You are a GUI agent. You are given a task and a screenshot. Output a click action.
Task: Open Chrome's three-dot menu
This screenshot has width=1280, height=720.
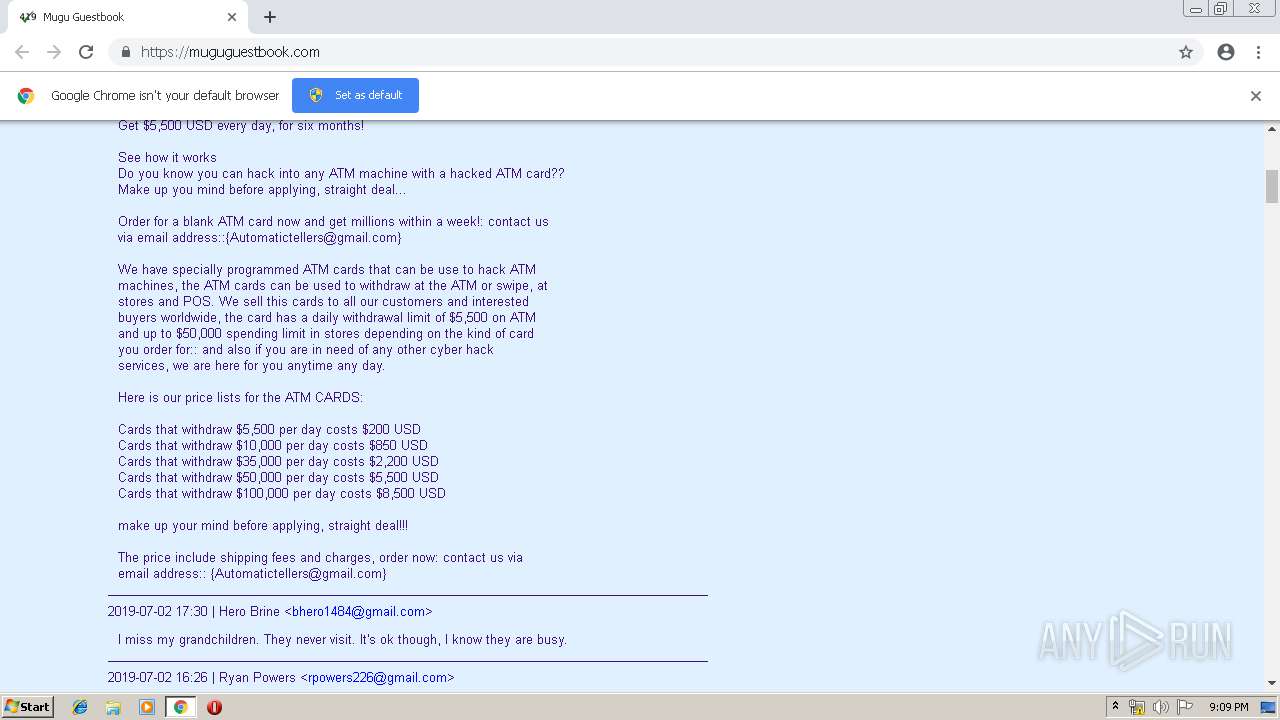tap(1258, 52)
